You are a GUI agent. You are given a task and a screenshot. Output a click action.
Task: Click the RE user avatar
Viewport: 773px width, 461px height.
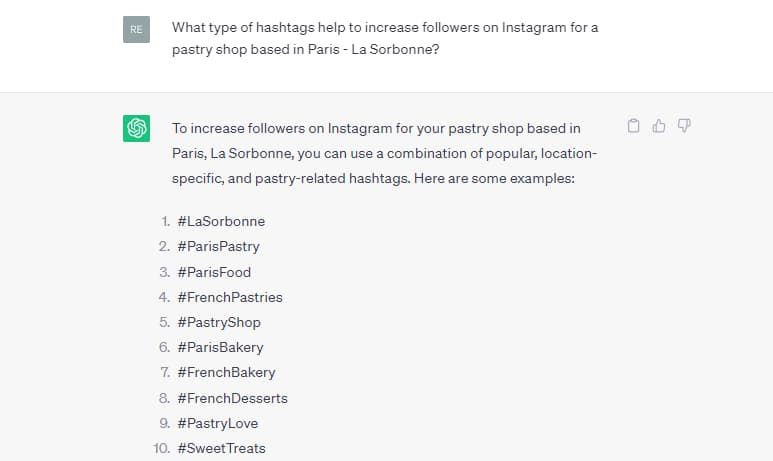[137, 29]
